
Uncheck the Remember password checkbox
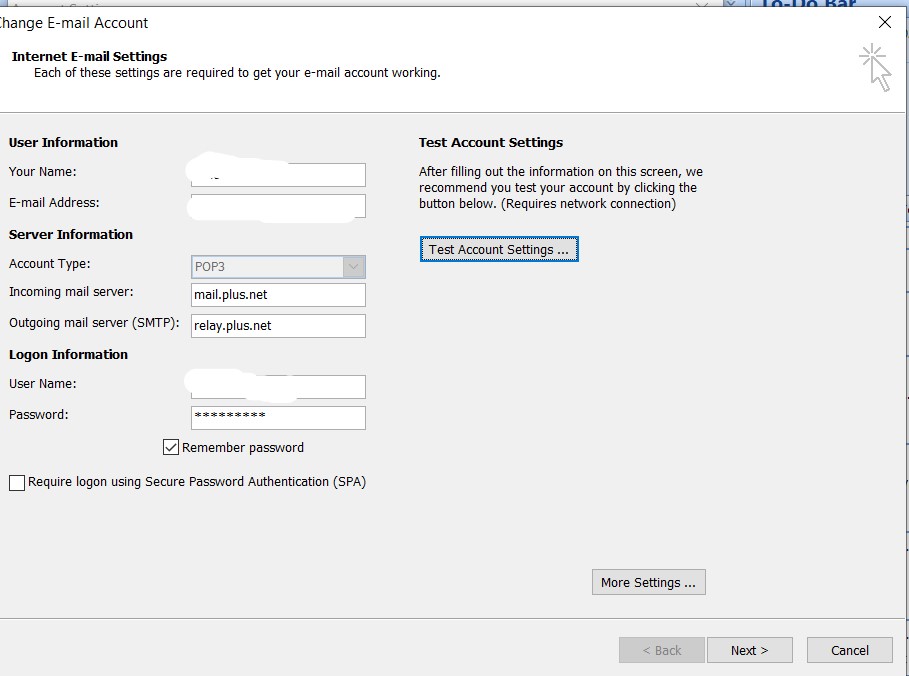(x=171, y=447)
